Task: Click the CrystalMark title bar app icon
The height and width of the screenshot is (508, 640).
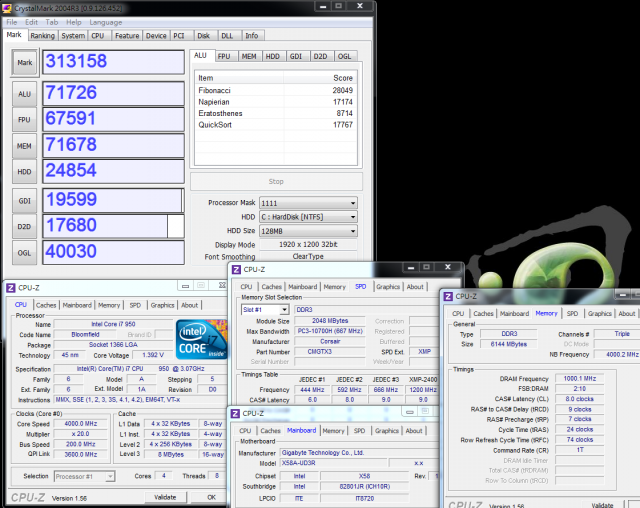Action: coord(7,8)
